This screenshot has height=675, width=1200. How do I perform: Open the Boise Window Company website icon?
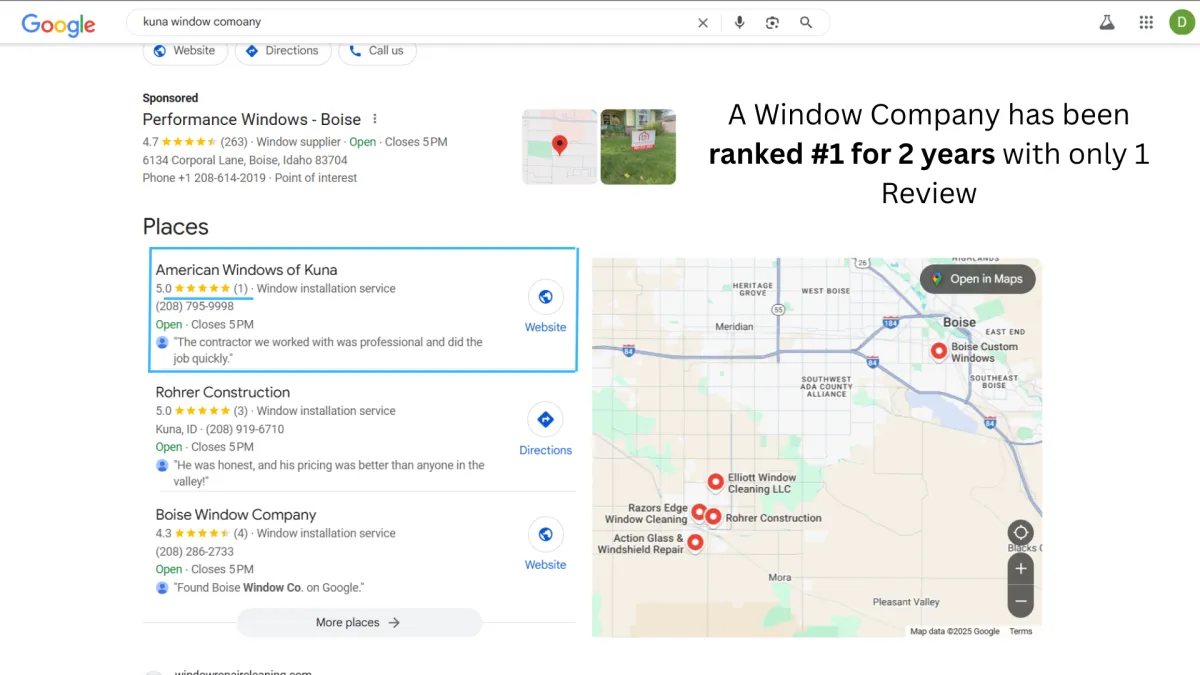point(546,535)
